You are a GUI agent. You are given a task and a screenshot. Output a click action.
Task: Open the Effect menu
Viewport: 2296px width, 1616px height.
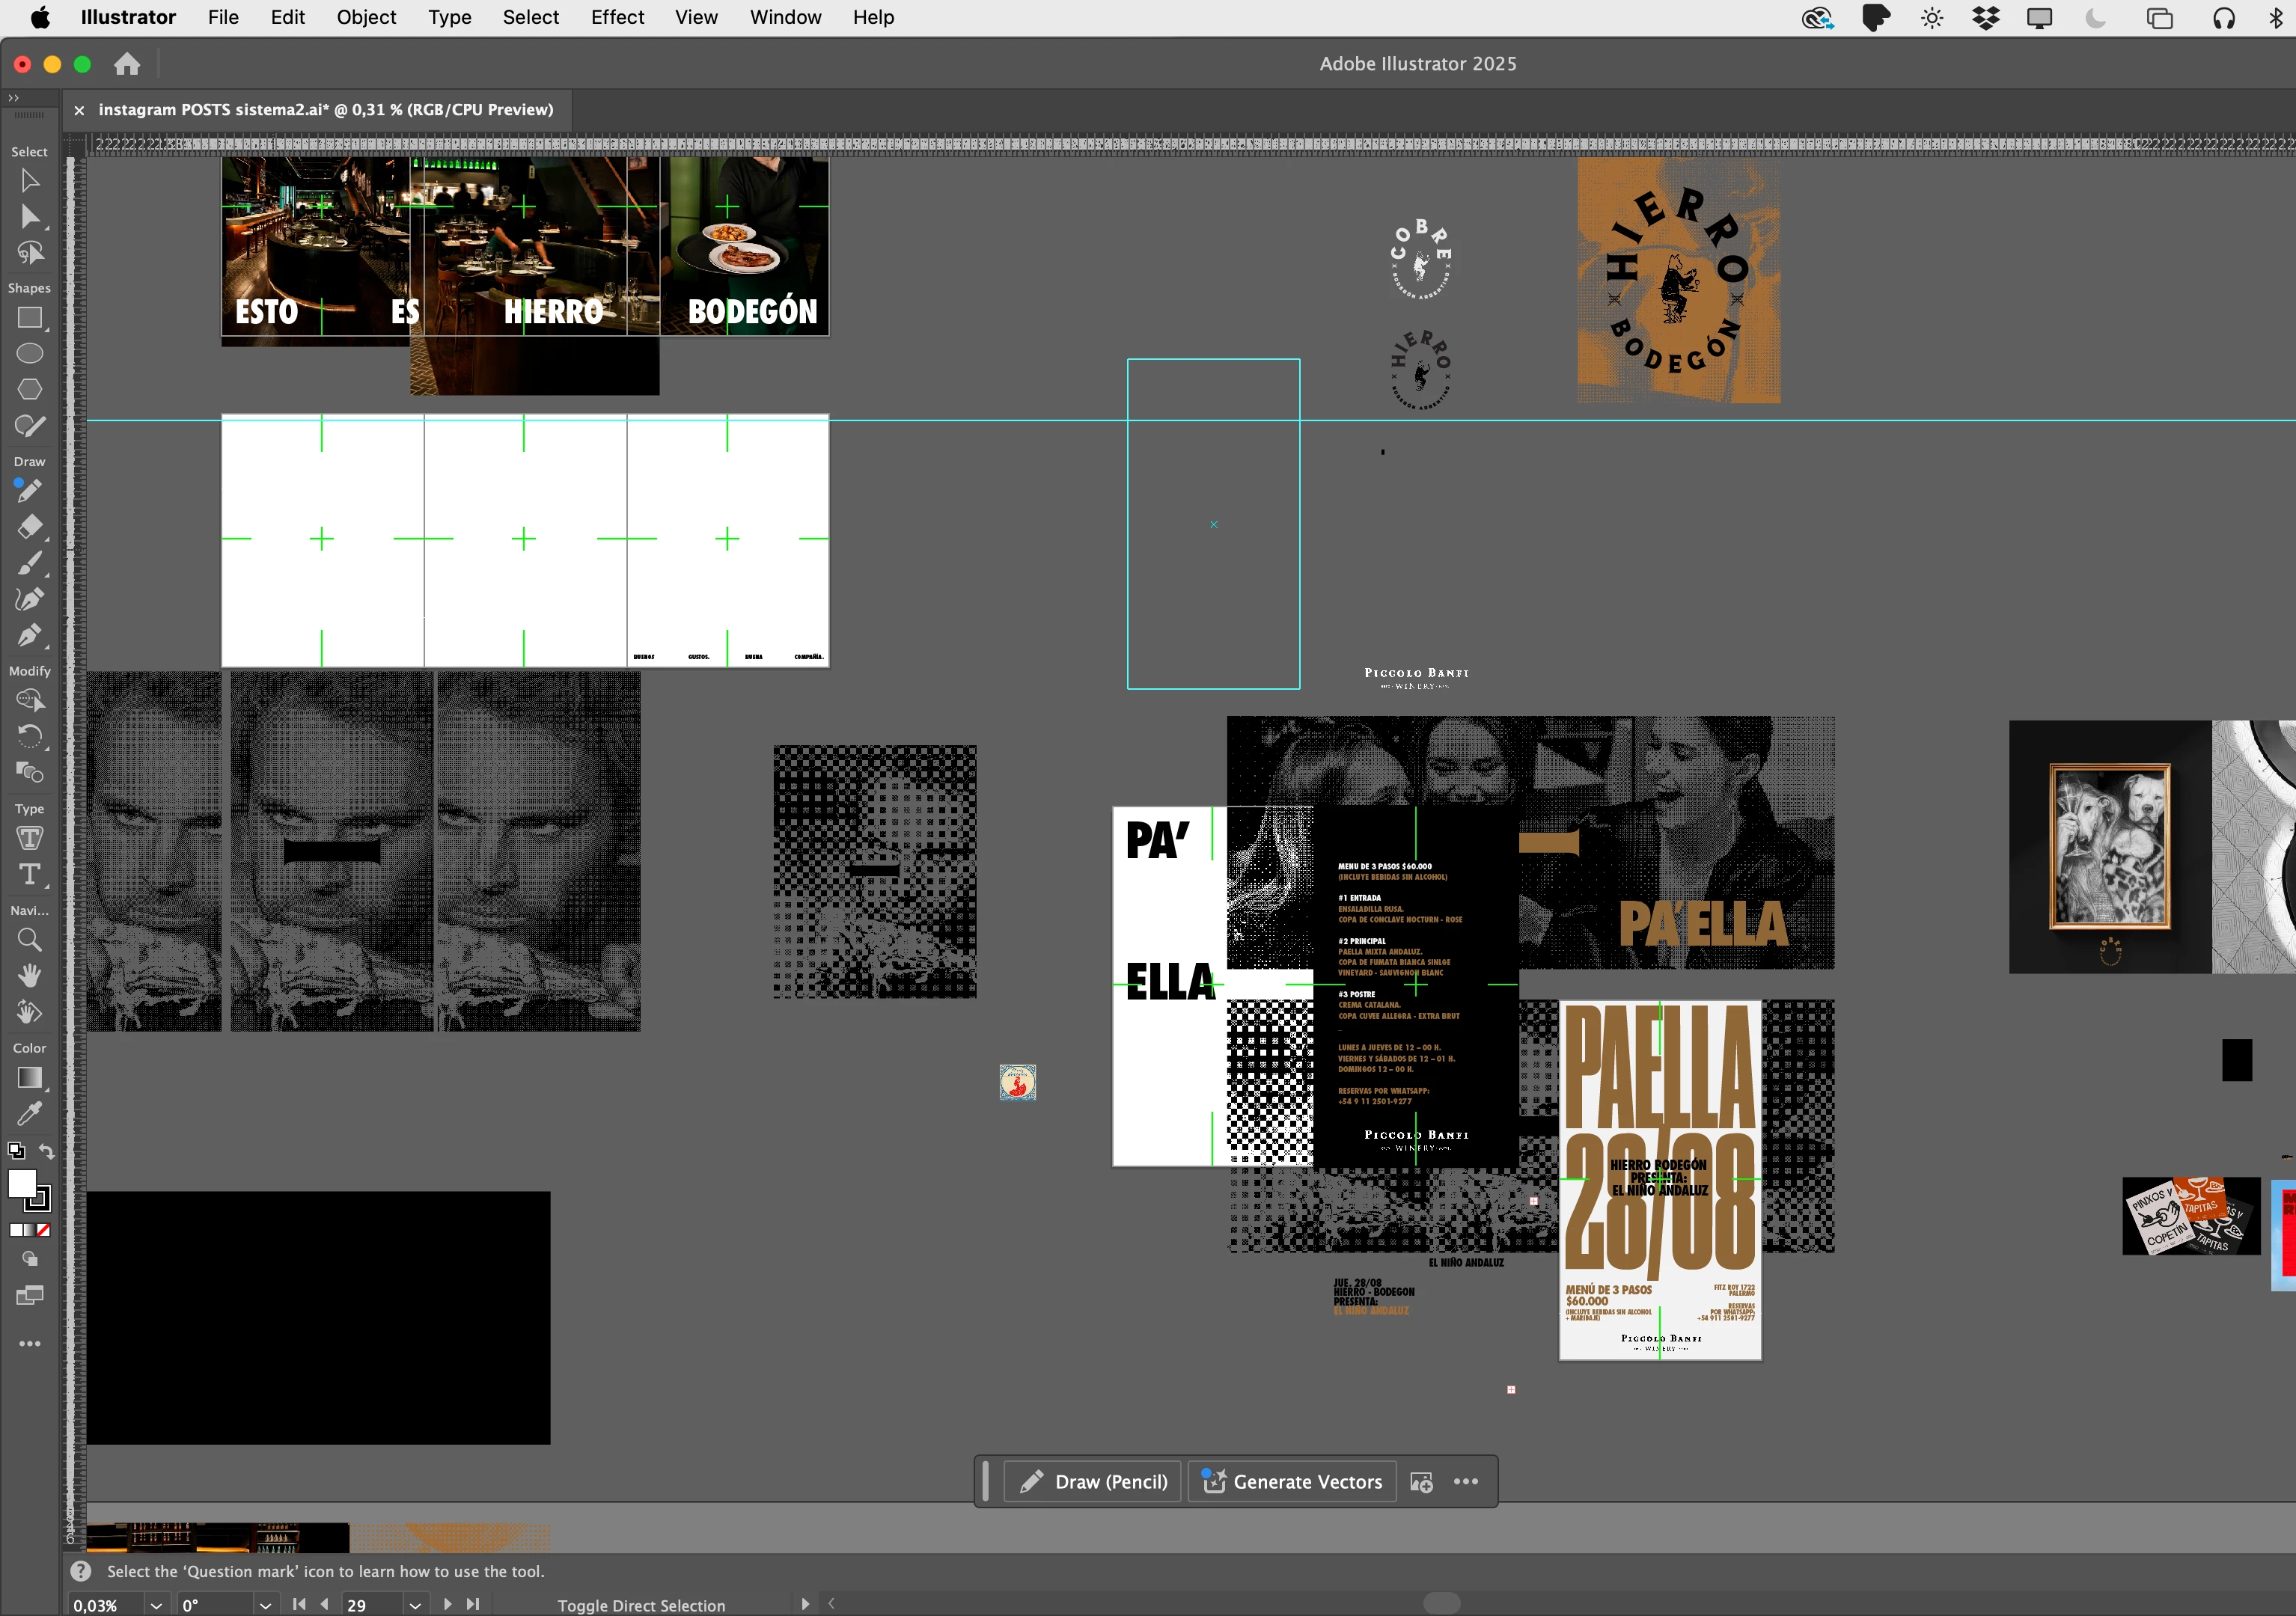point(617,17)
